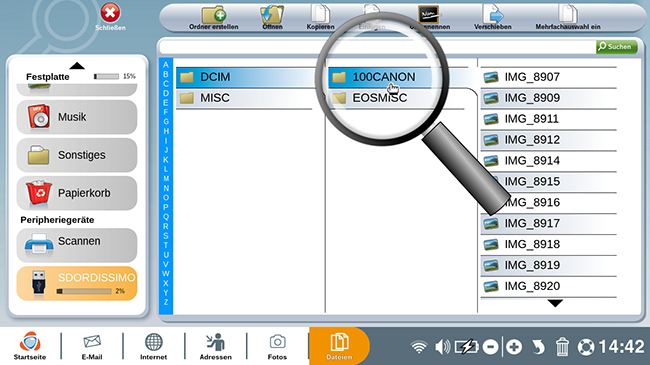650x365 pixels.
Task: Open Adressen from bottom bar
Action: point(216,346)
